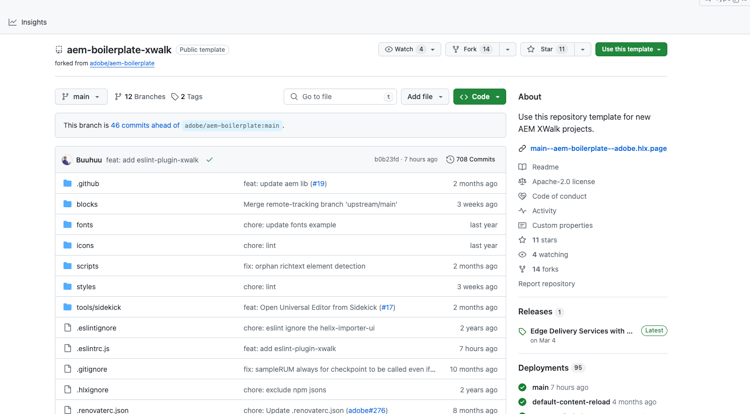Open the Star lists dropdown arrow
The height and width of the screenshot is (414, 750).
click(583, 49)
